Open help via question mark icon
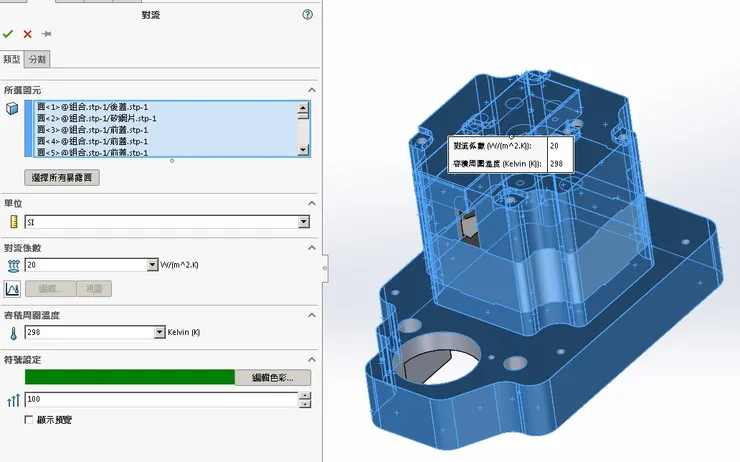 307,15
